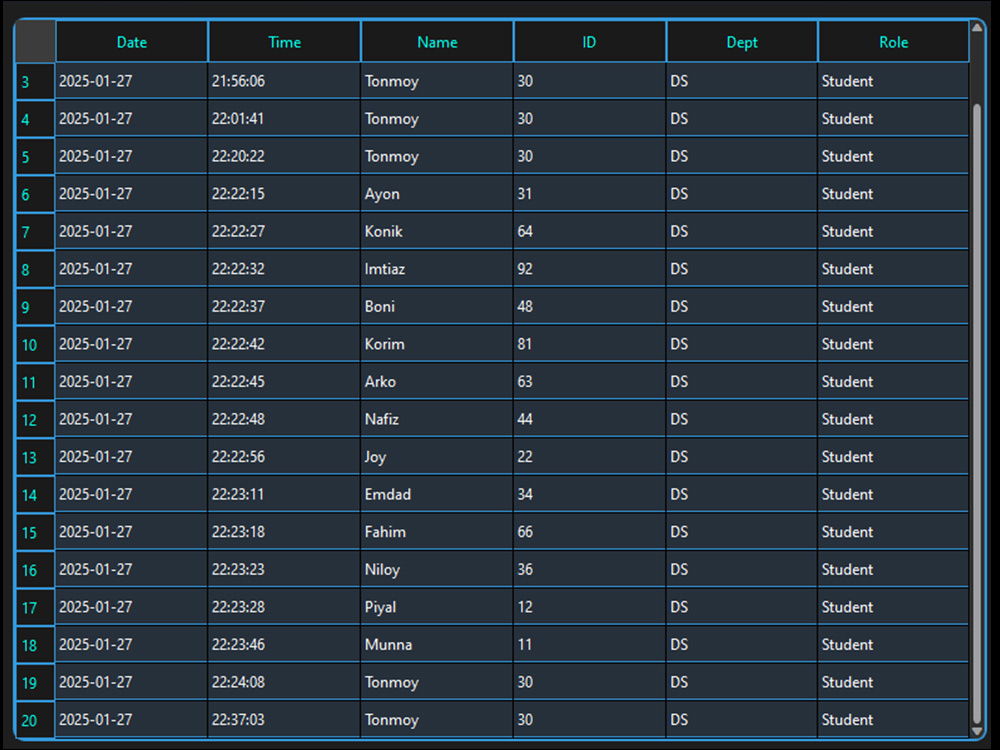Select row header 14
The height and width of the screenshot is (750, 1000).
[x=35, y=496]
